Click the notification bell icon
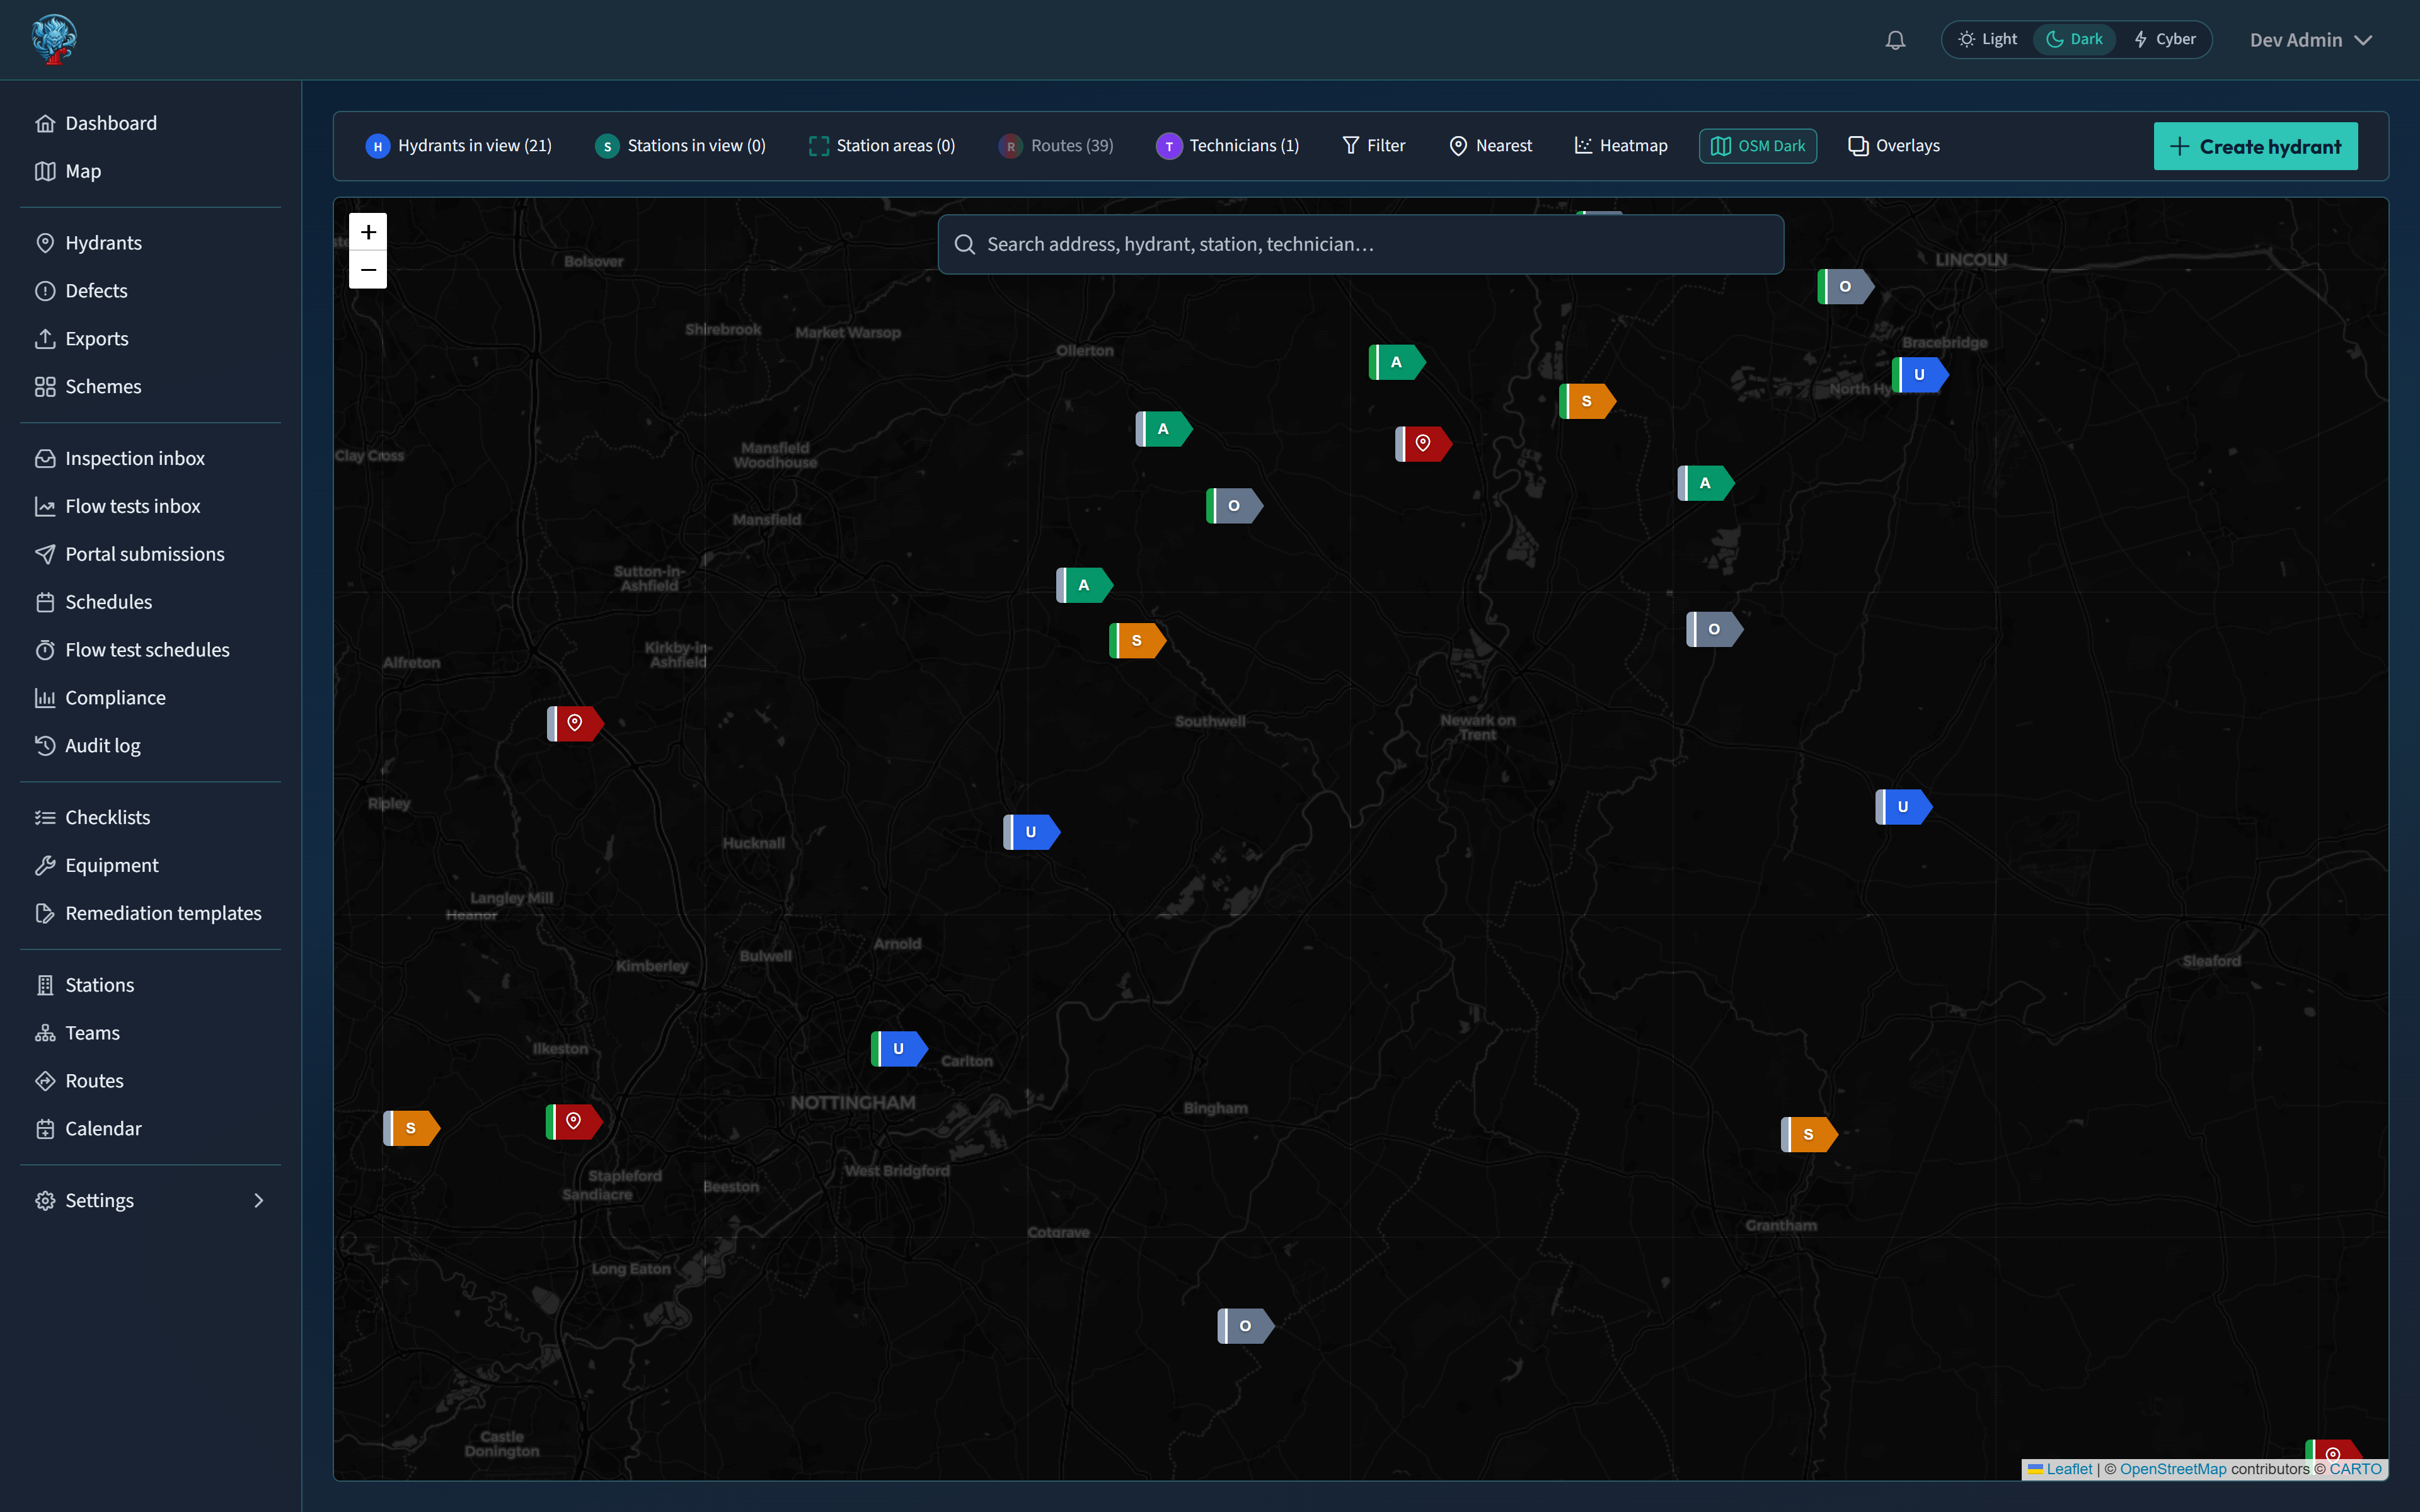Screen dimensions: 2420x1512 pos(1895,40)
